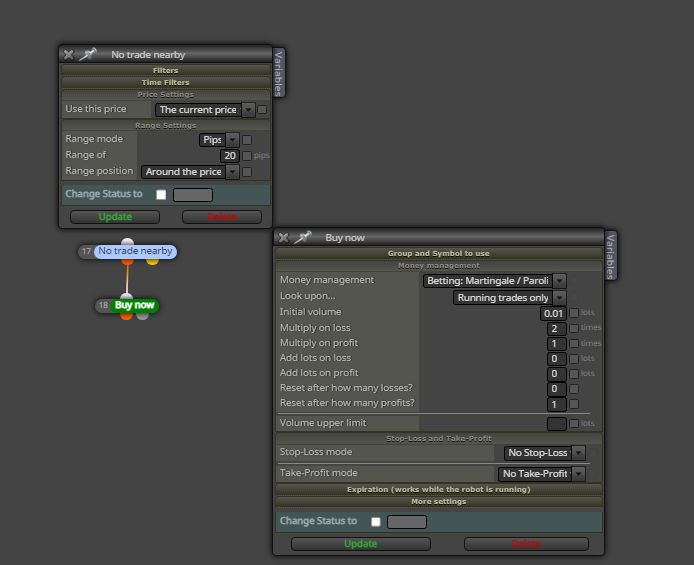Tick checkbox beside The current price

[x=262, y=109]
